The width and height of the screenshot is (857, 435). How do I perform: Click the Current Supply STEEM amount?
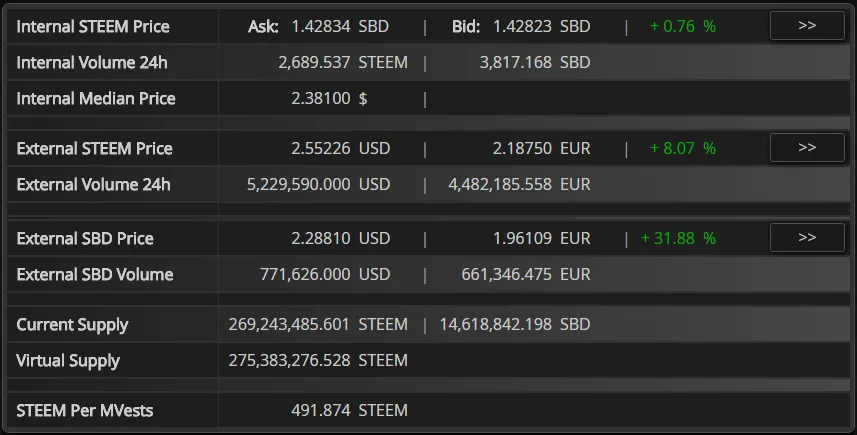[318, 325]
